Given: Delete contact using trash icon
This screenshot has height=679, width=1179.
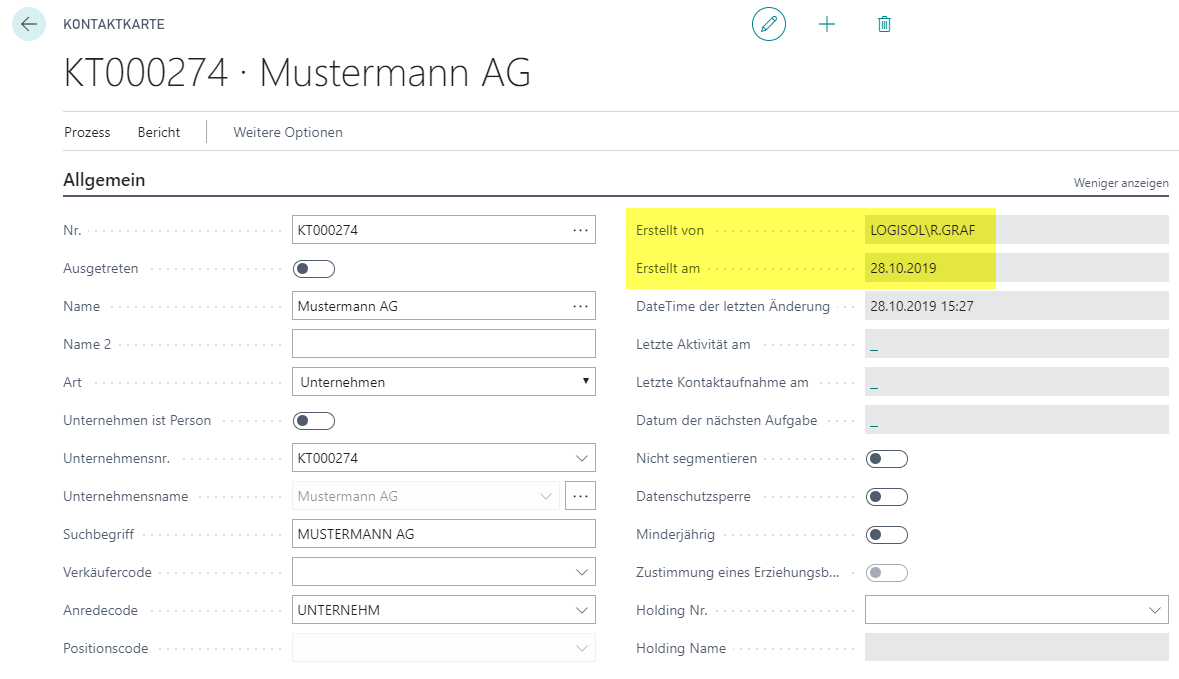Looking at the screenshot, I should click(x=884, y=24).
